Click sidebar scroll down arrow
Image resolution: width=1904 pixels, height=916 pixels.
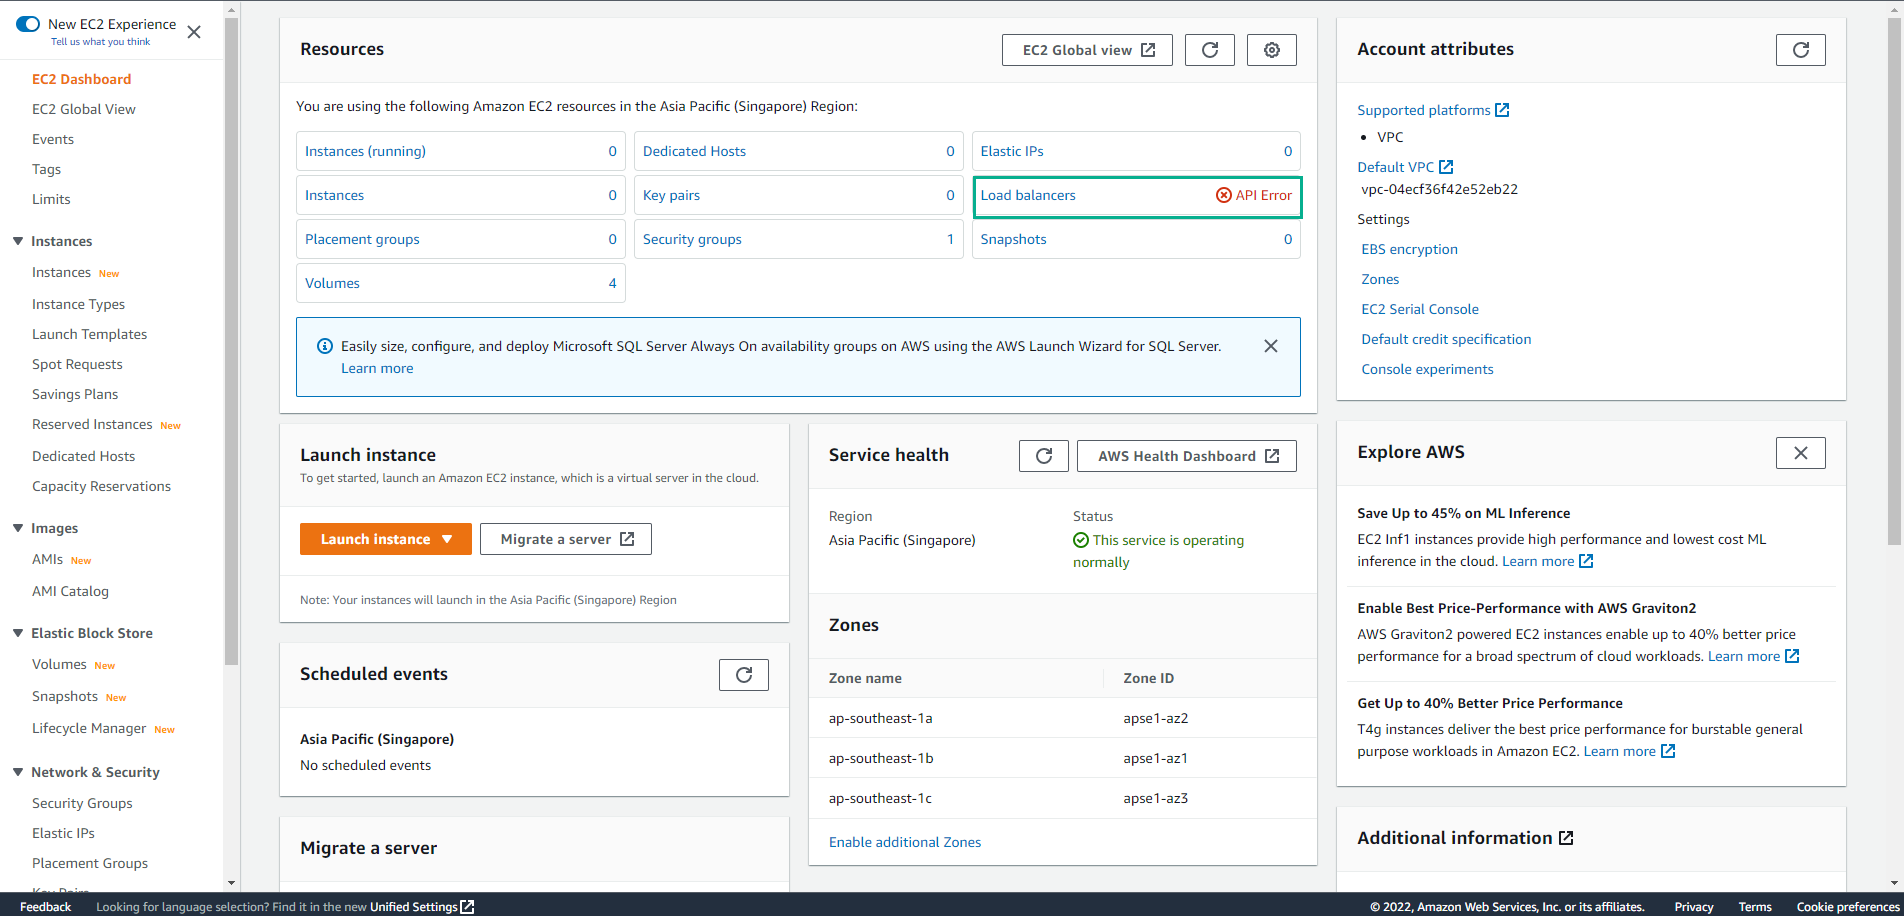(x=231, y=883)
